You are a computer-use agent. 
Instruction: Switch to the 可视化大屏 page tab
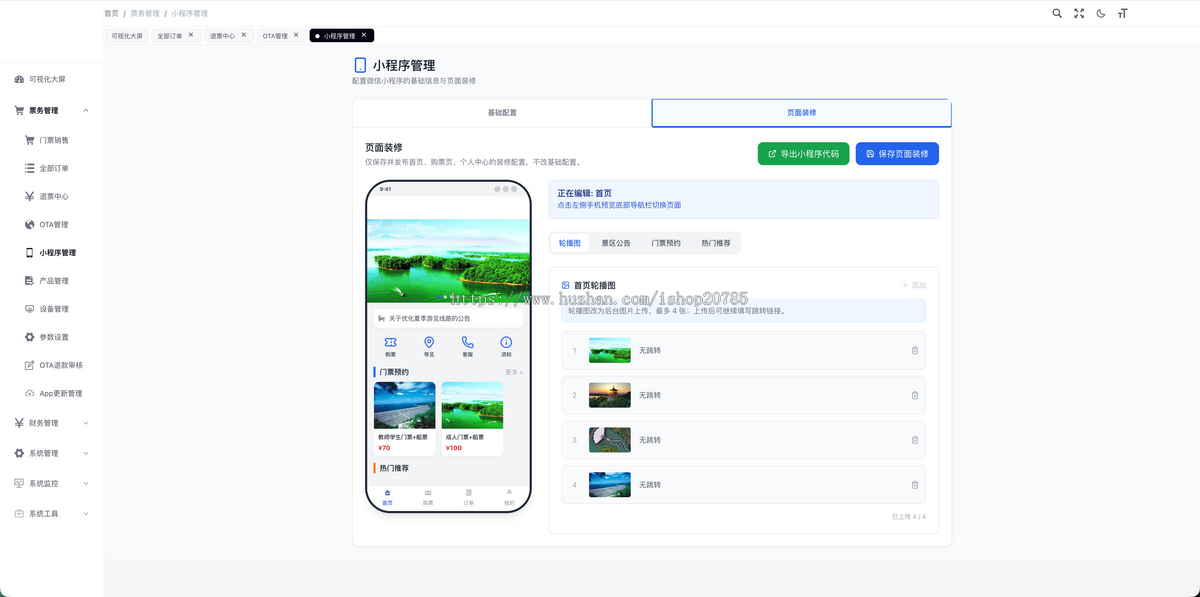pos(127,35)
